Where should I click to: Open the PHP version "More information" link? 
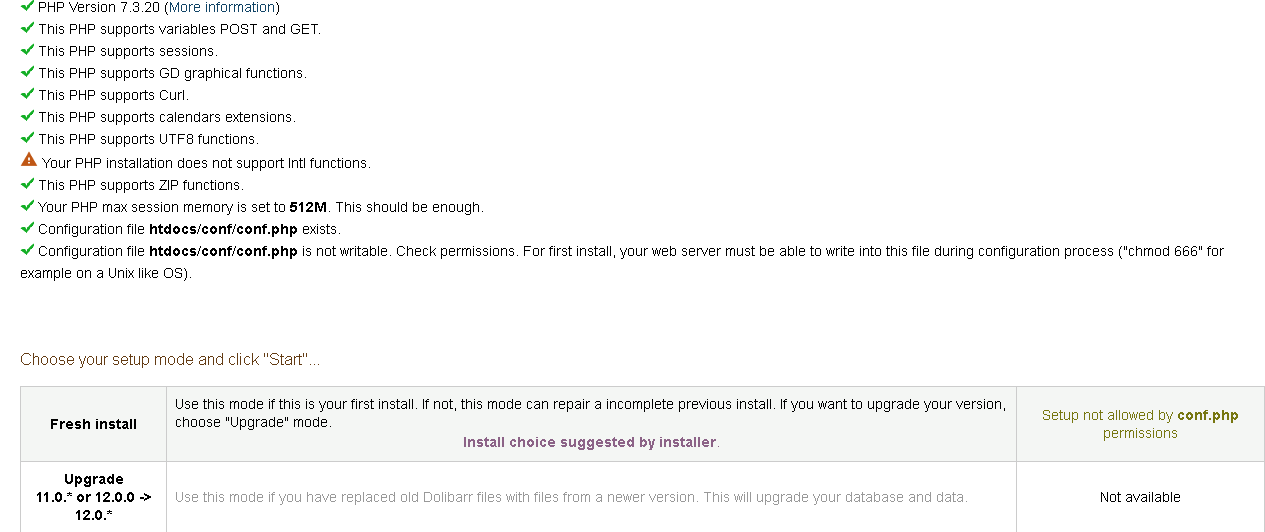click(222, 7)
